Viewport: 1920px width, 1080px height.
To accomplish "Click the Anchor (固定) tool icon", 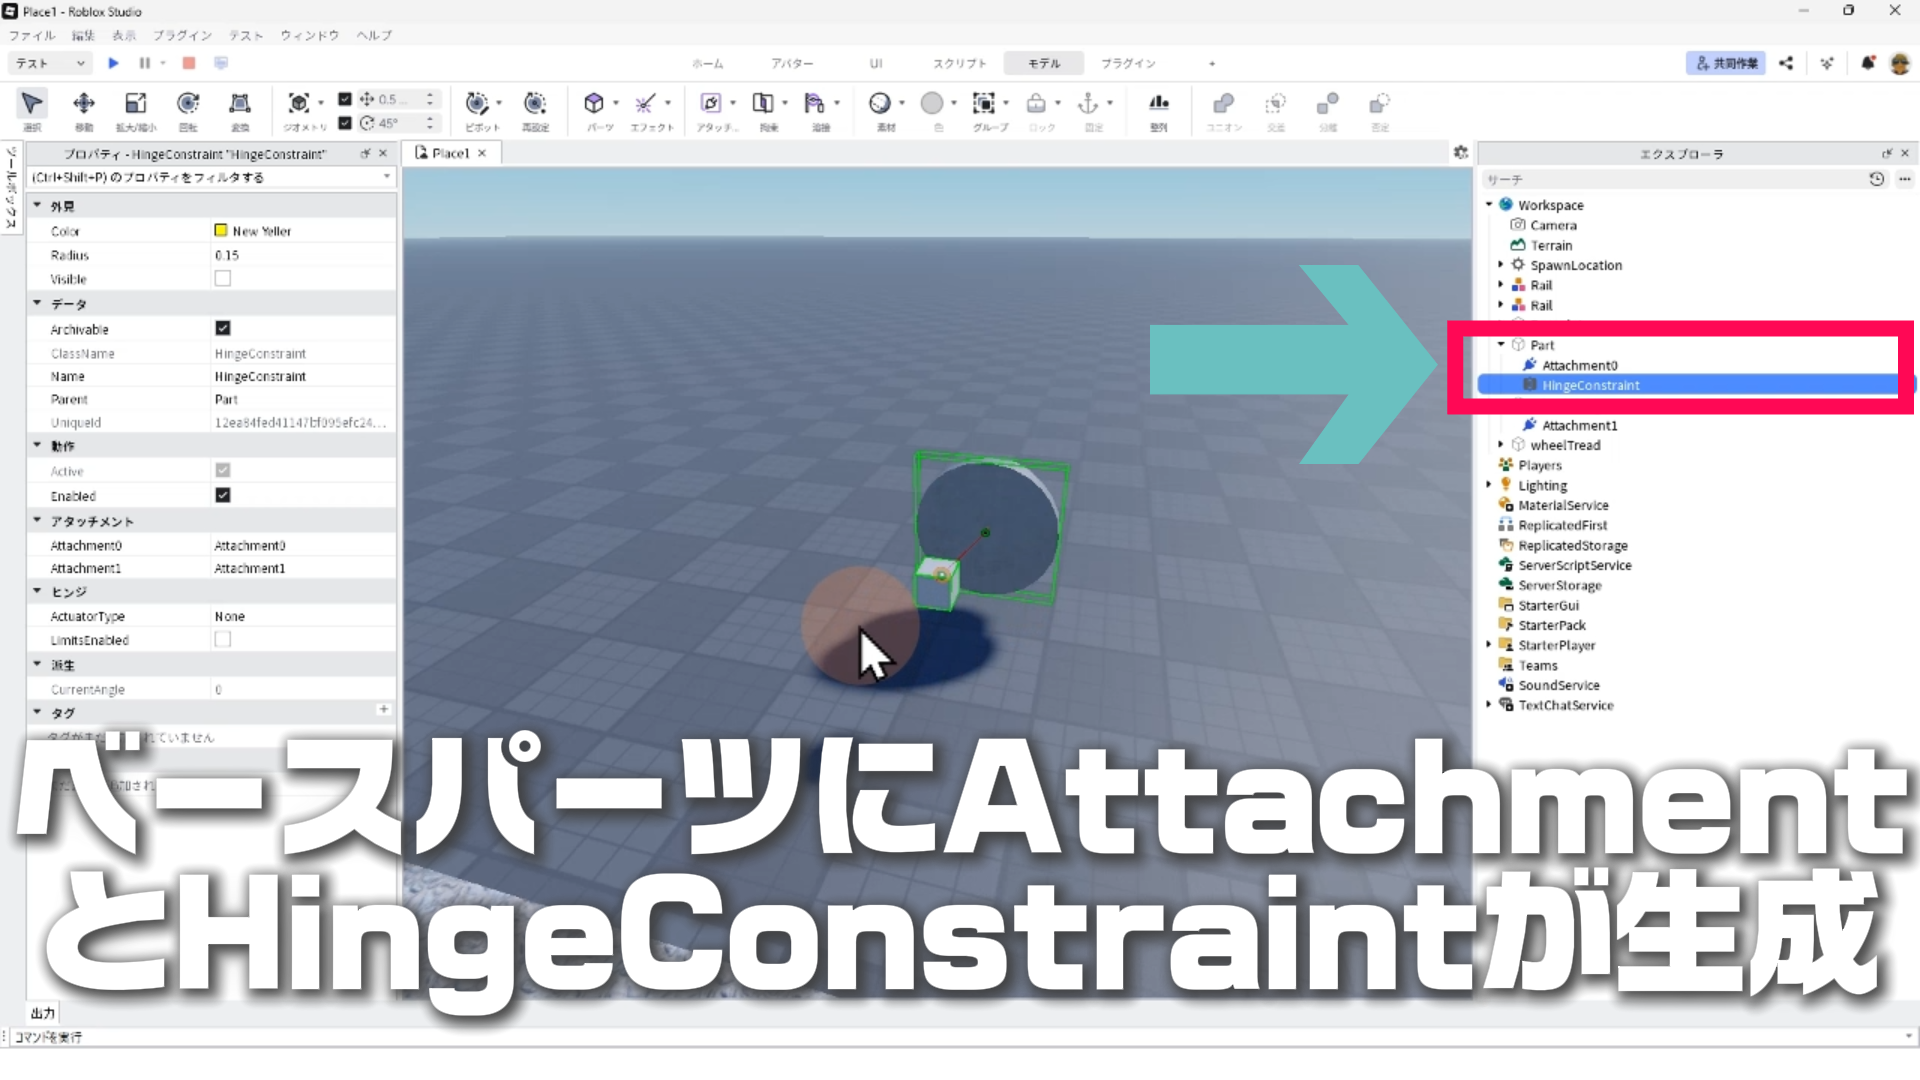I will click(1088, 104).
